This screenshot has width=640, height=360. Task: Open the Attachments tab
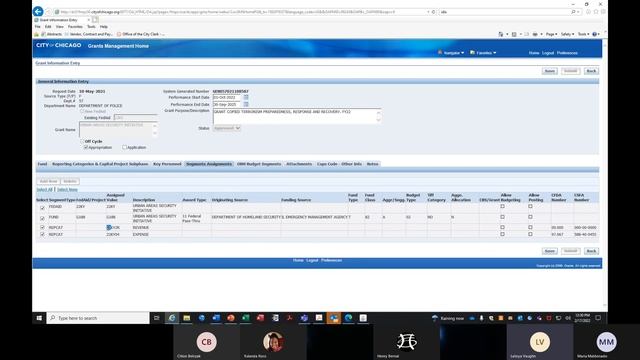299,164
